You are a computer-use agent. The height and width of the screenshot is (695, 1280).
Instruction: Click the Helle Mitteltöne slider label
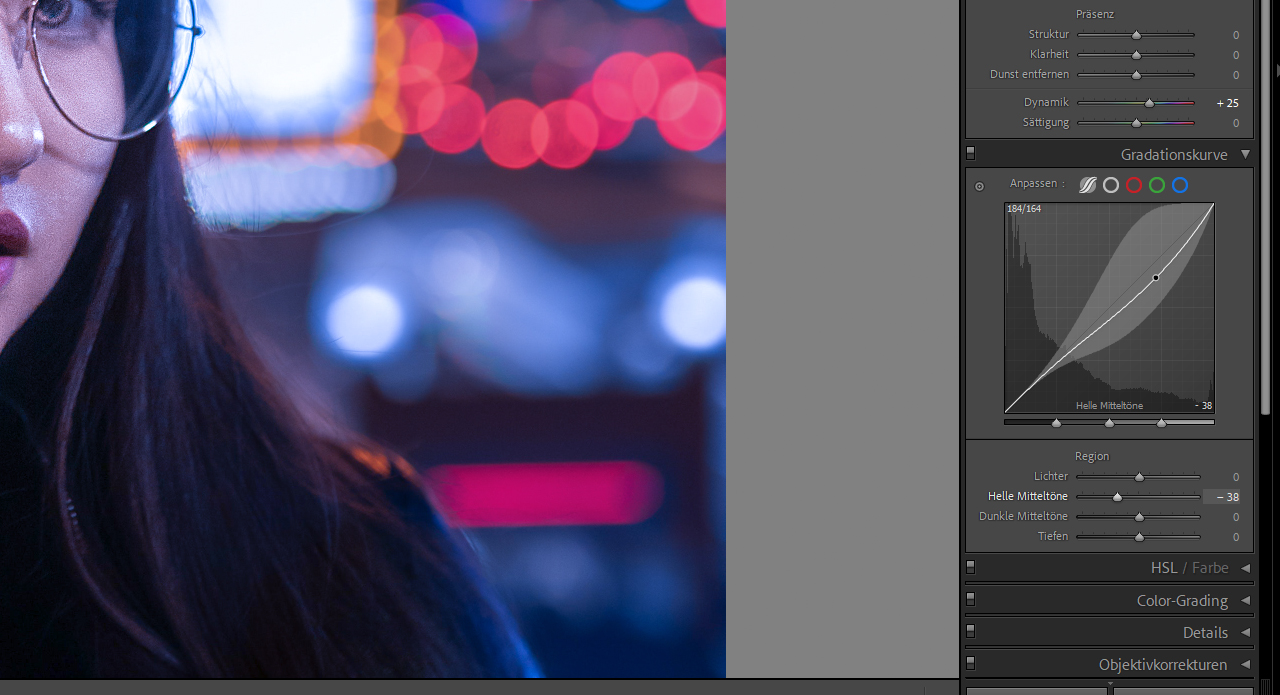[x=1028, y=497]
